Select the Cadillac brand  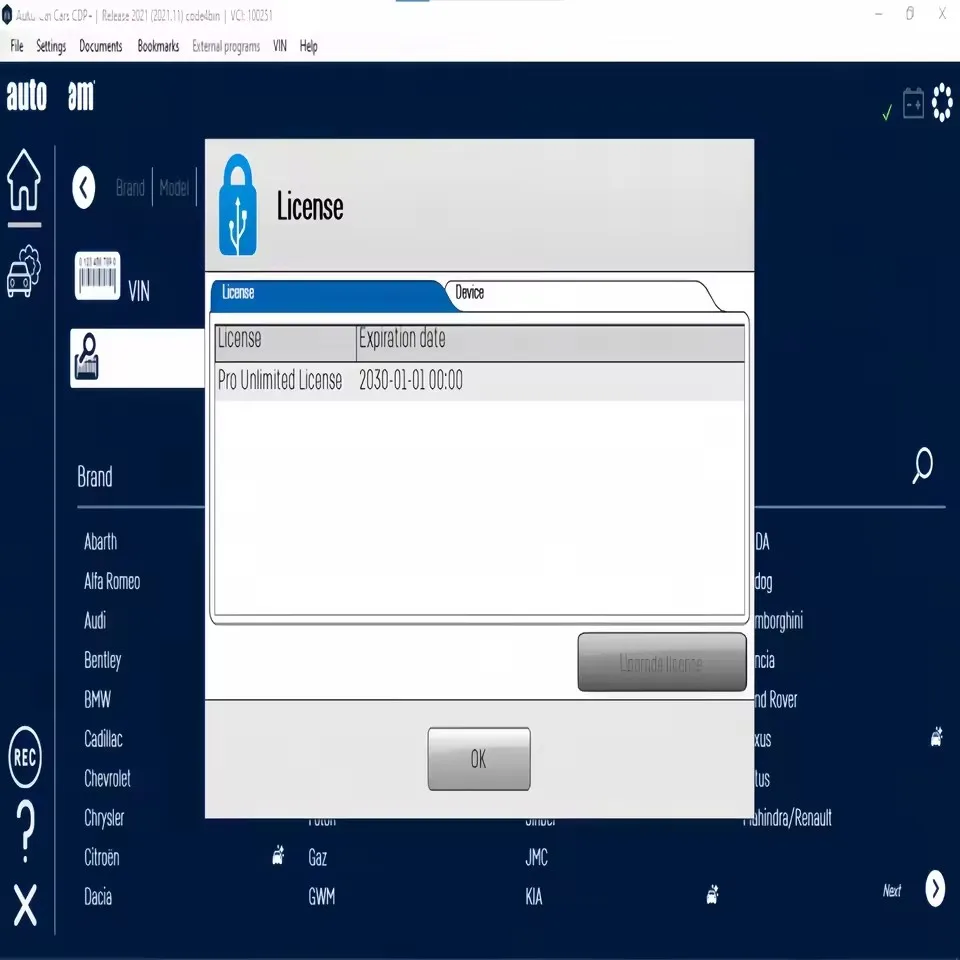pos(103,740)
